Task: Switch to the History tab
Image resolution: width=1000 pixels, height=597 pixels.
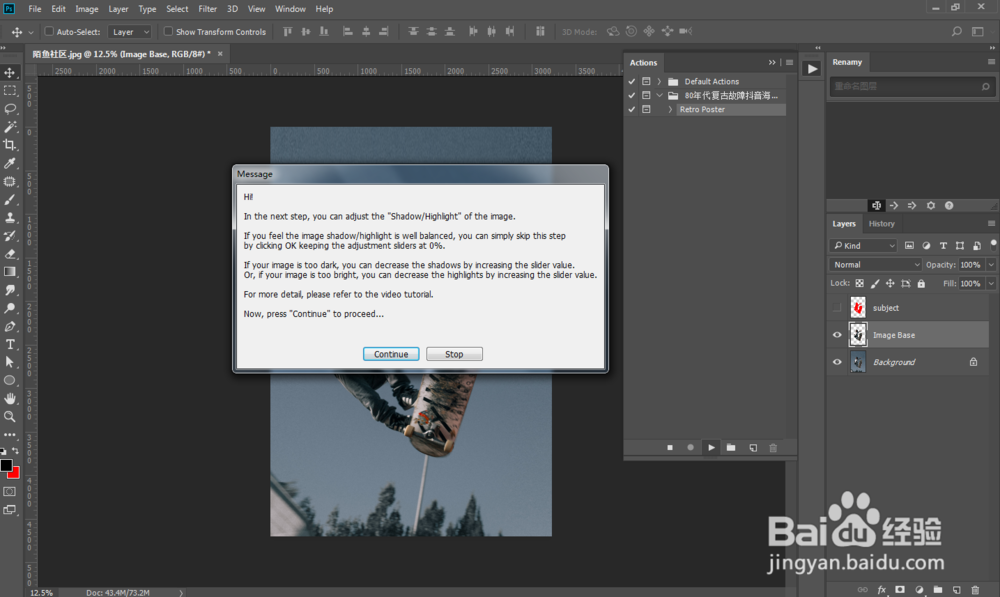Action: [881, 224]
